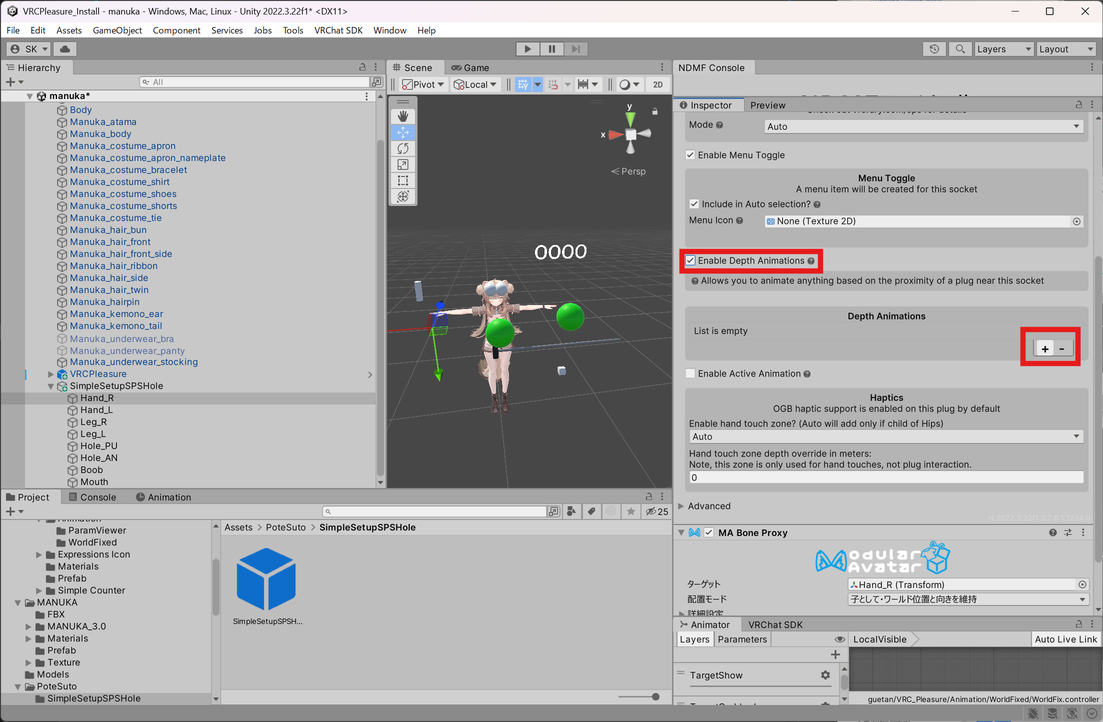
Task: Click the X axis cone on Scene gizmo
Action: [x=616, y=134]
